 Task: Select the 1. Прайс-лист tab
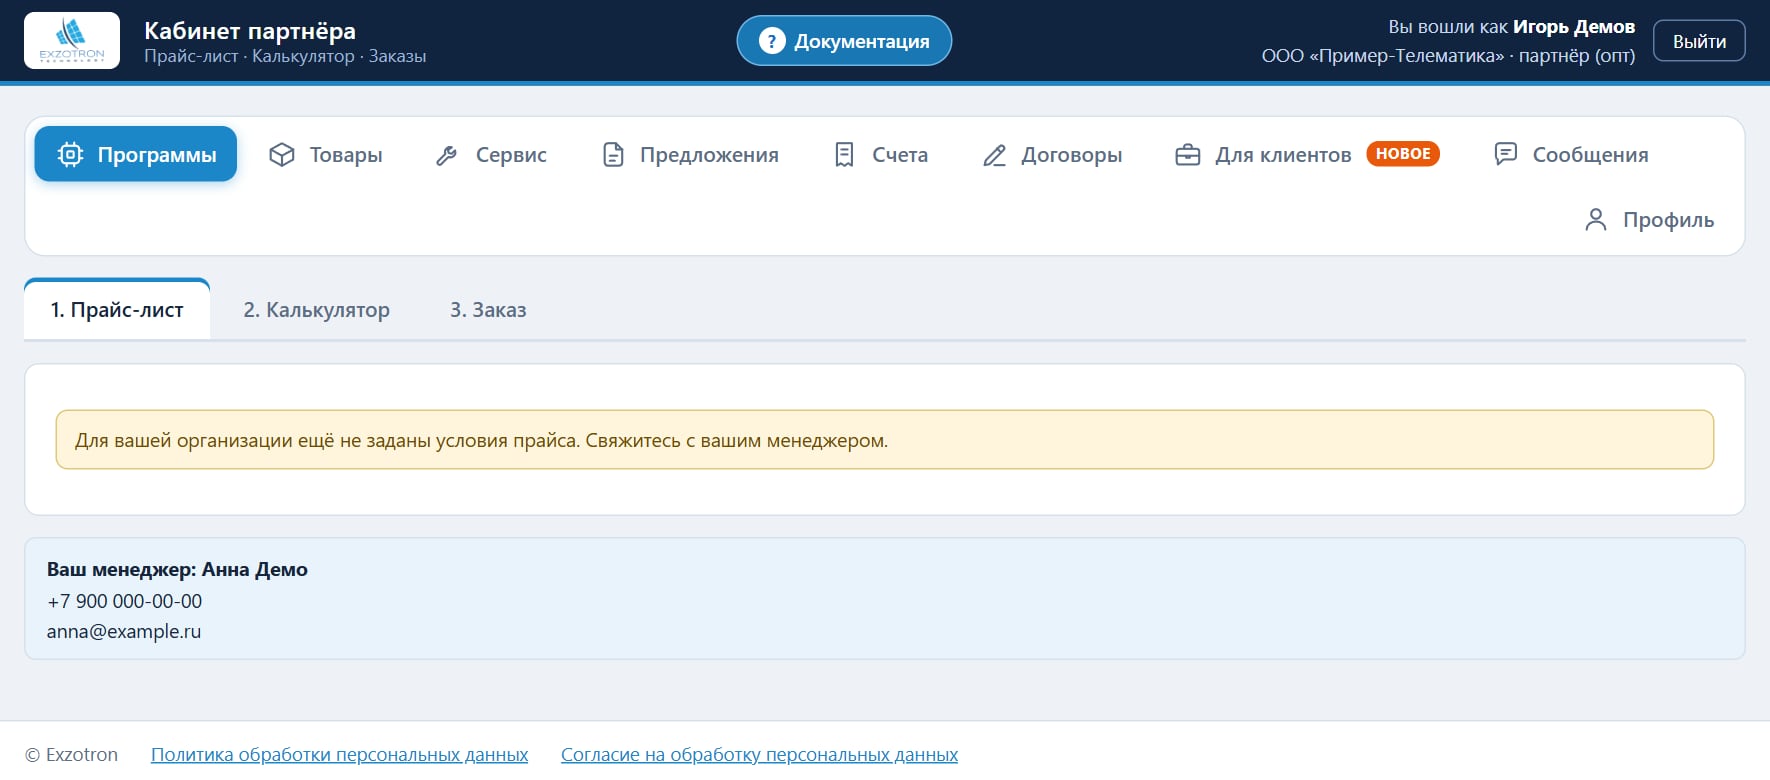click(117, 310)
